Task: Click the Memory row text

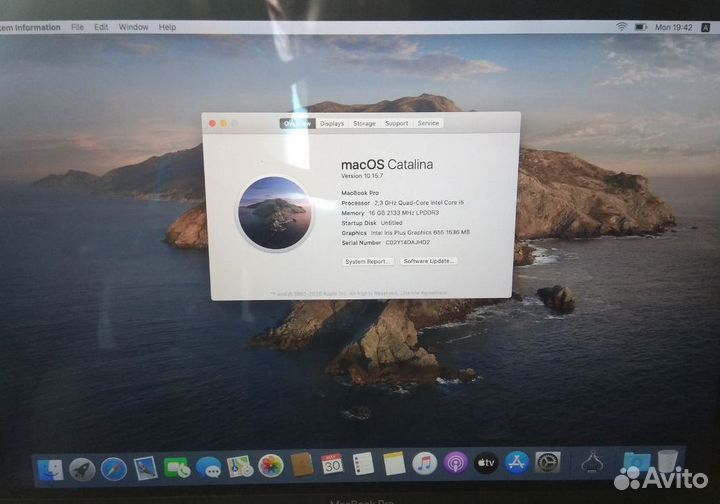Action: (390, 213)
